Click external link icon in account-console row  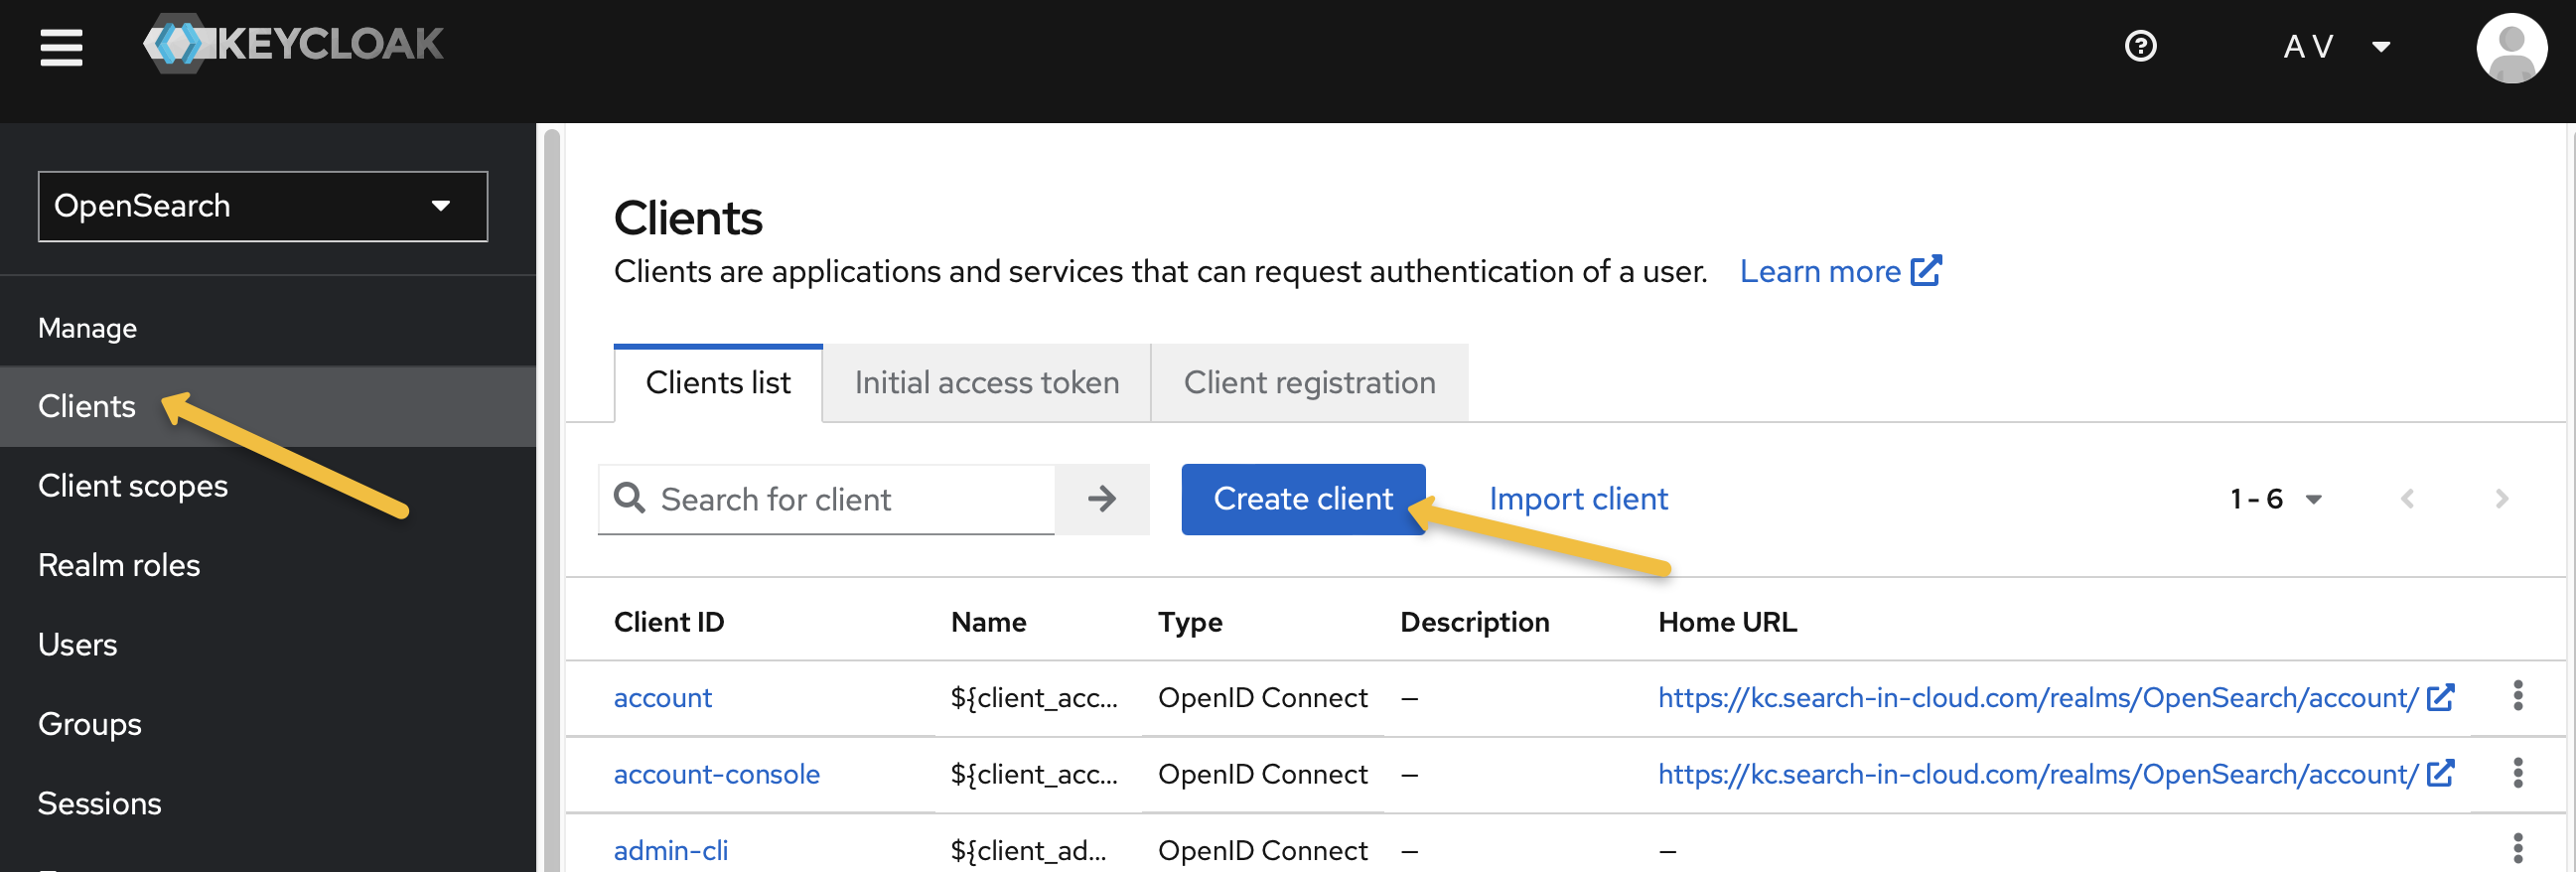click(2440, 773)
